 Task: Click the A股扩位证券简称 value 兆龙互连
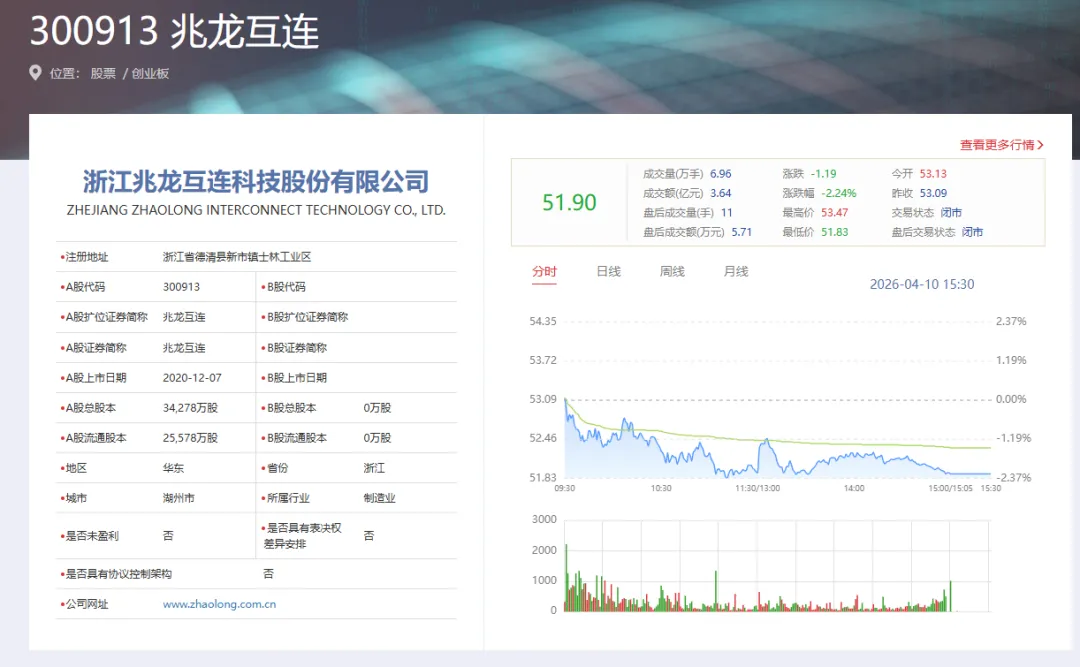pos(184,317)
